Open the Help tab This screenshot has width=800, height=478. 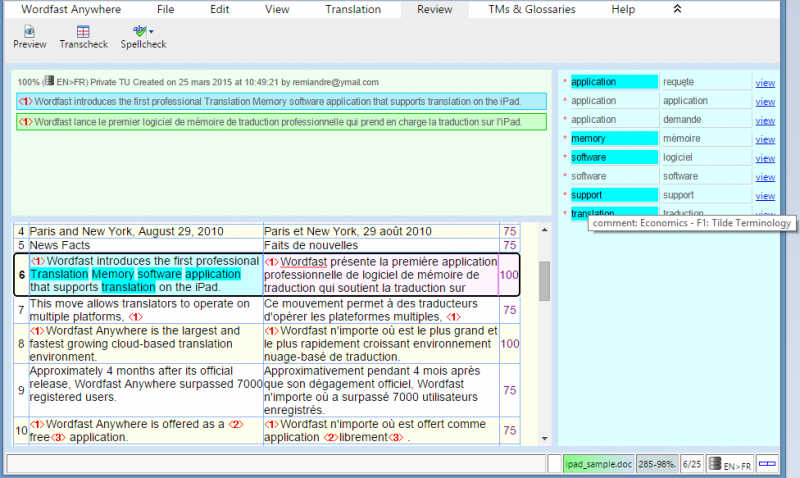pyautogui.click(x=623, y=9)
